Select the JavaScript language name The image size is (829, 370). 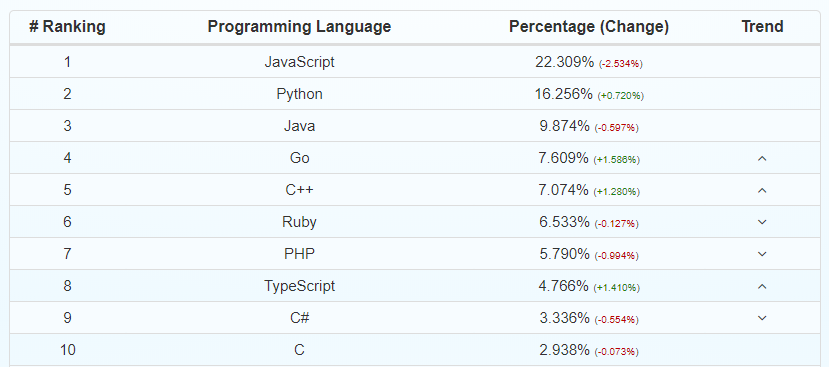click(299, 62)
